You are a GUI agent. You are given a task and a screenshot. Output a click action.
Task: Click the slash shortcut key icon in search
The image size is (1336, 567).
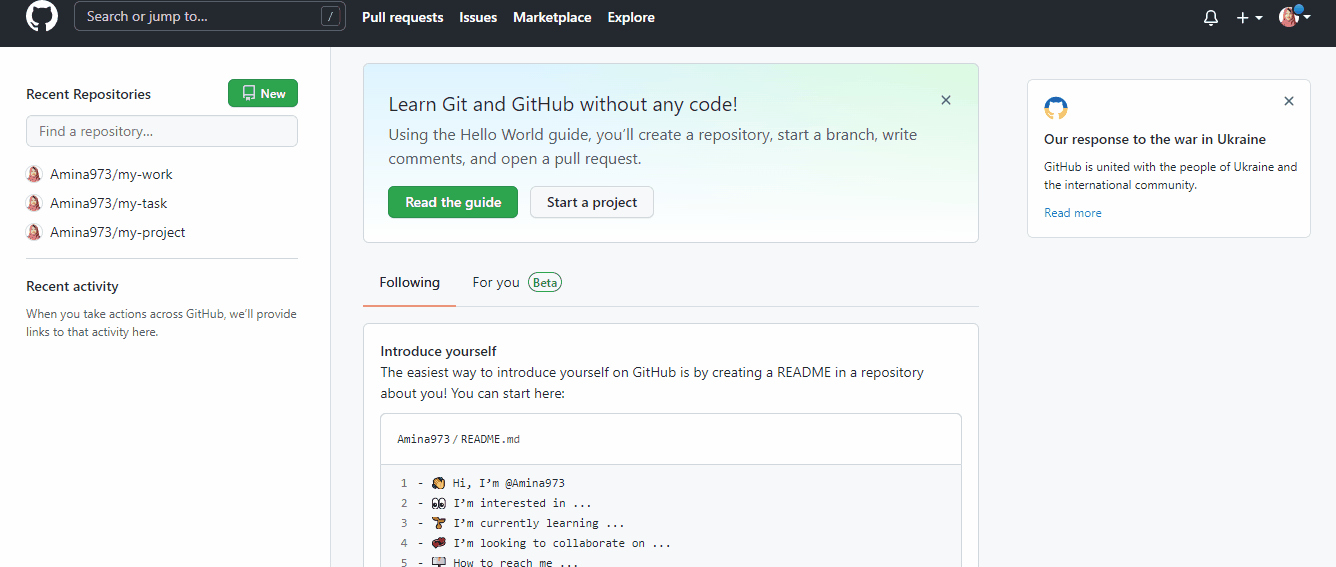[330, 17]
